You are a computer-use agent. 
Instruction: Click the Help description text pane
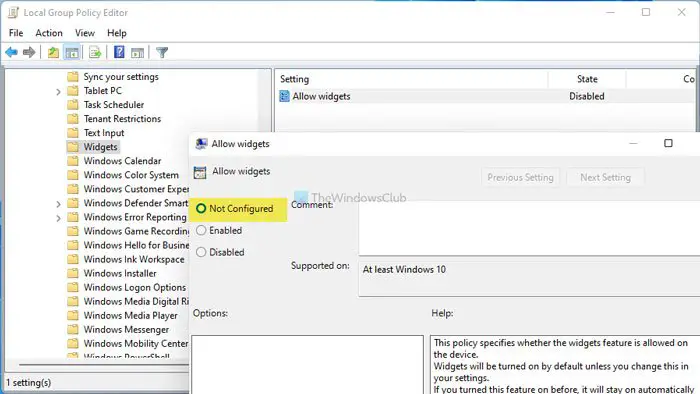pyautogui.click(x=565, y=365)
